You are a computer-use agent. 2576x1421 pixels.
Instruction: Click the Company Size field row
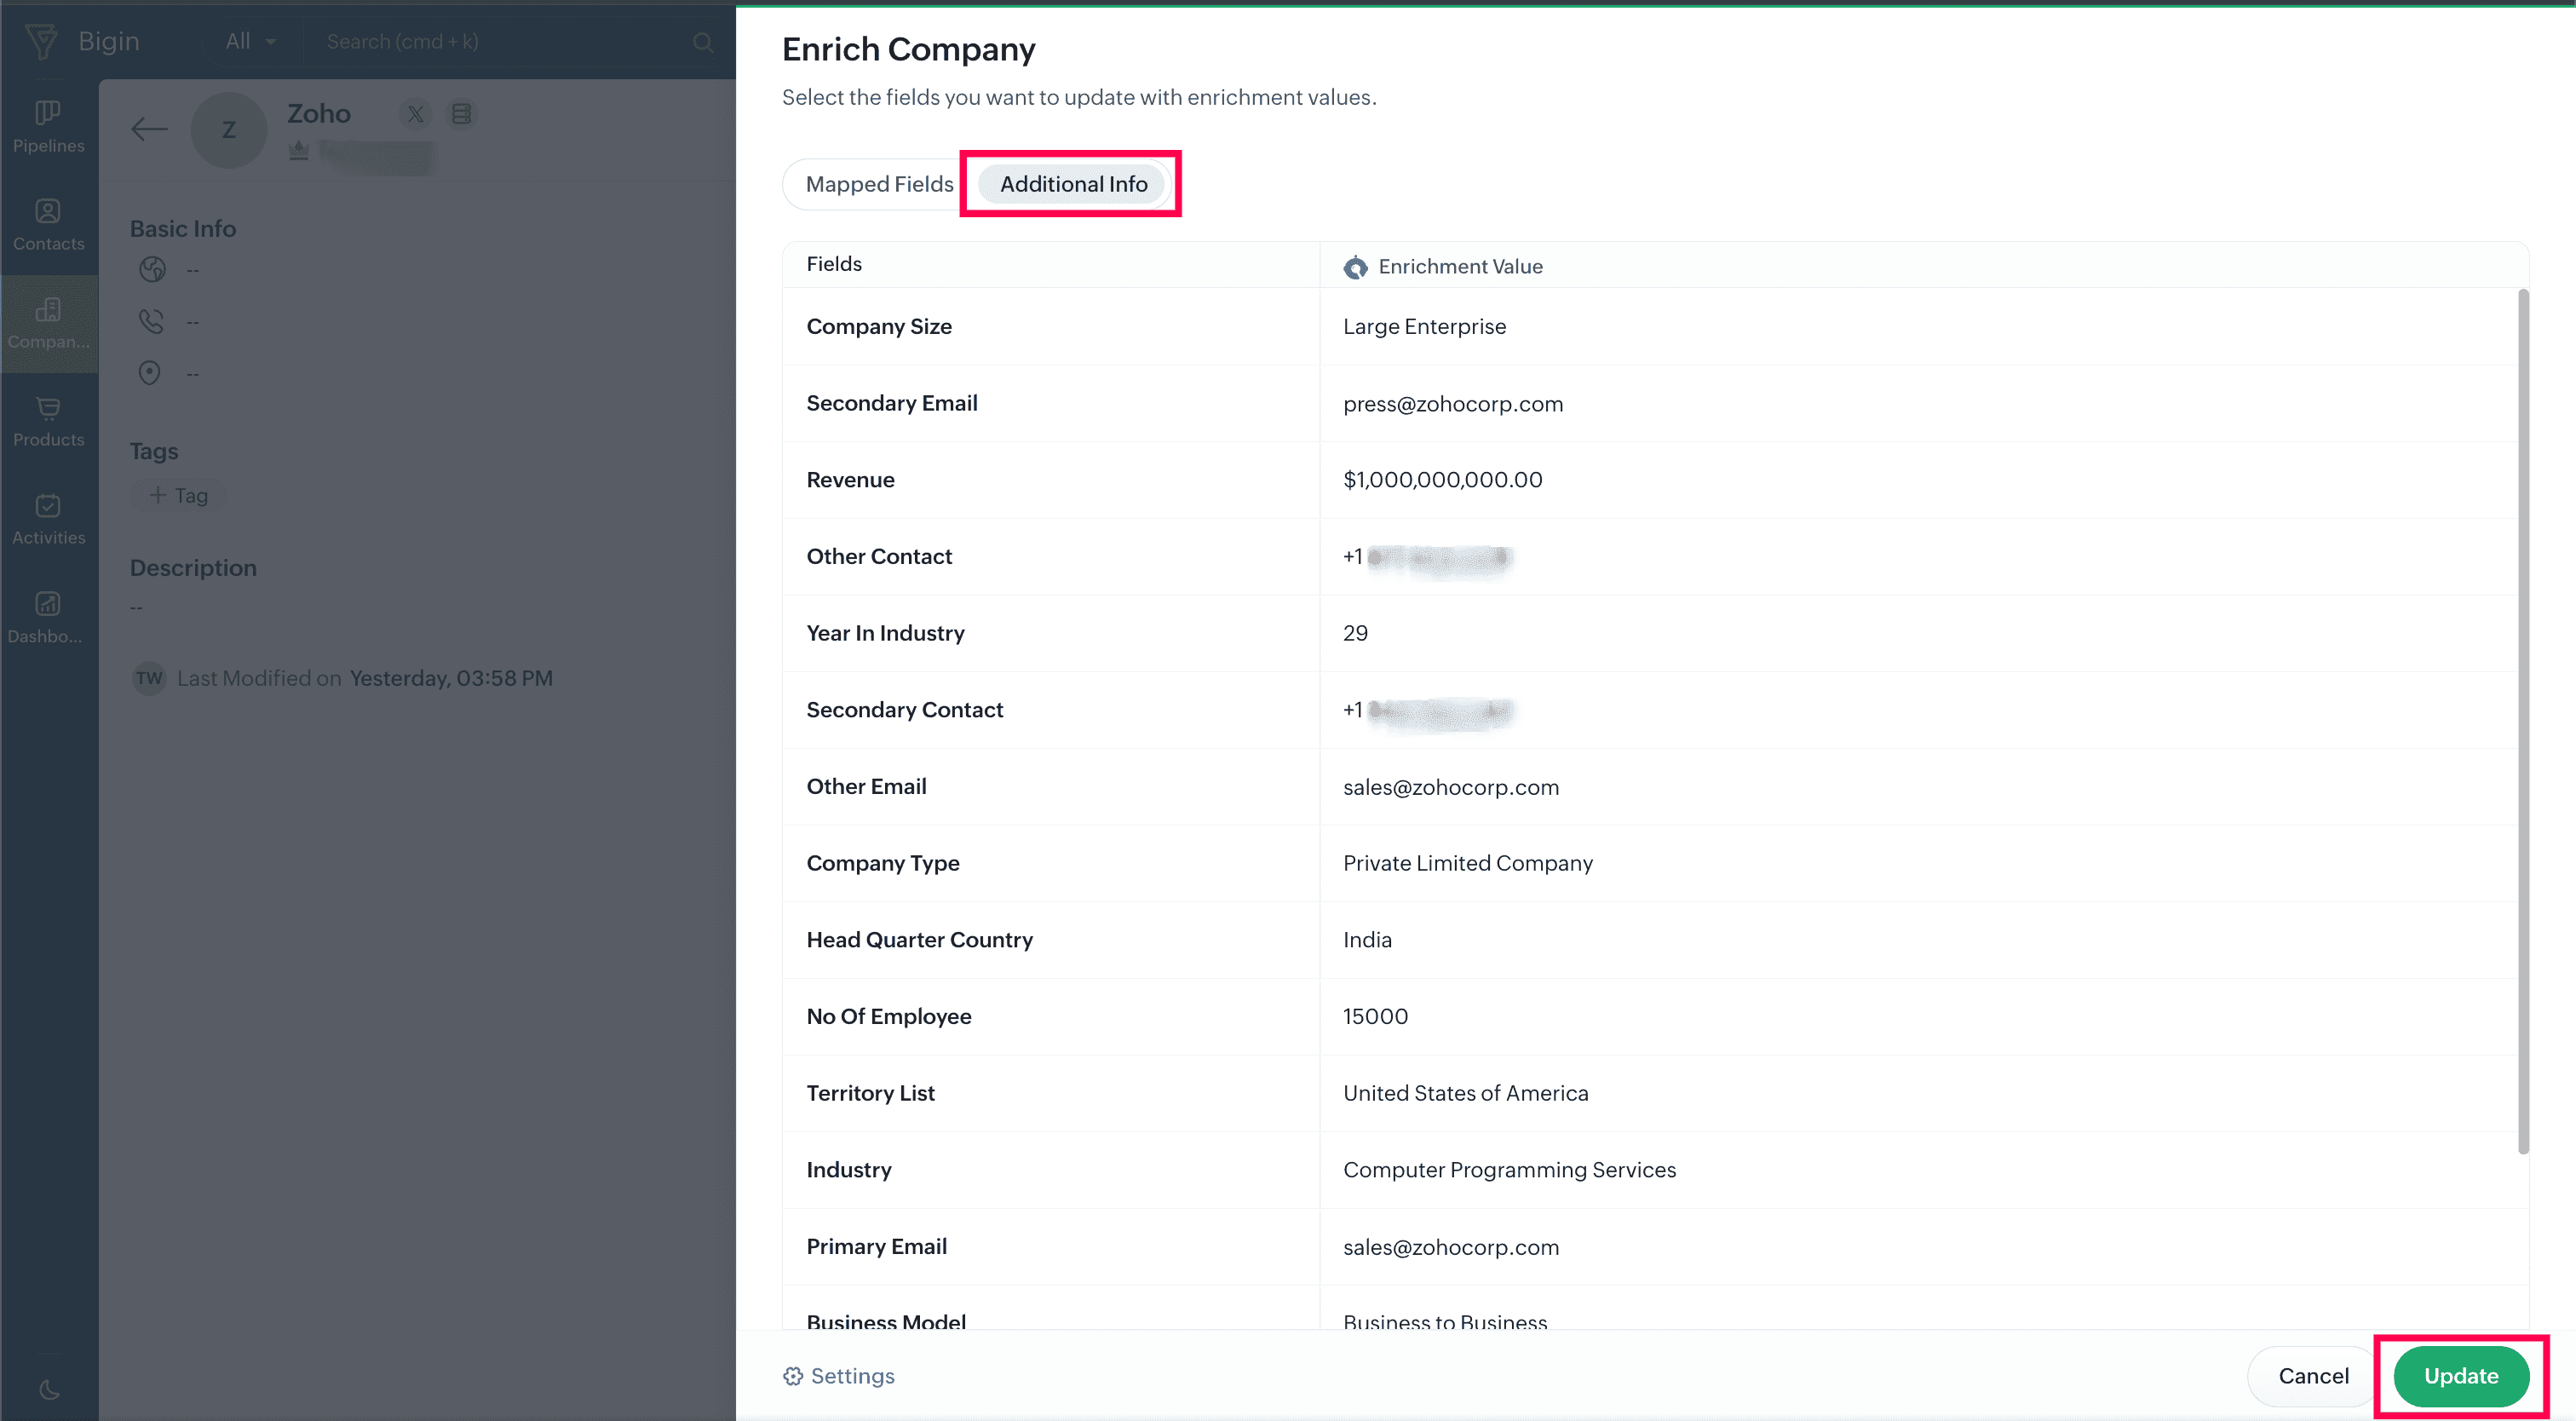pos(1050,326)
